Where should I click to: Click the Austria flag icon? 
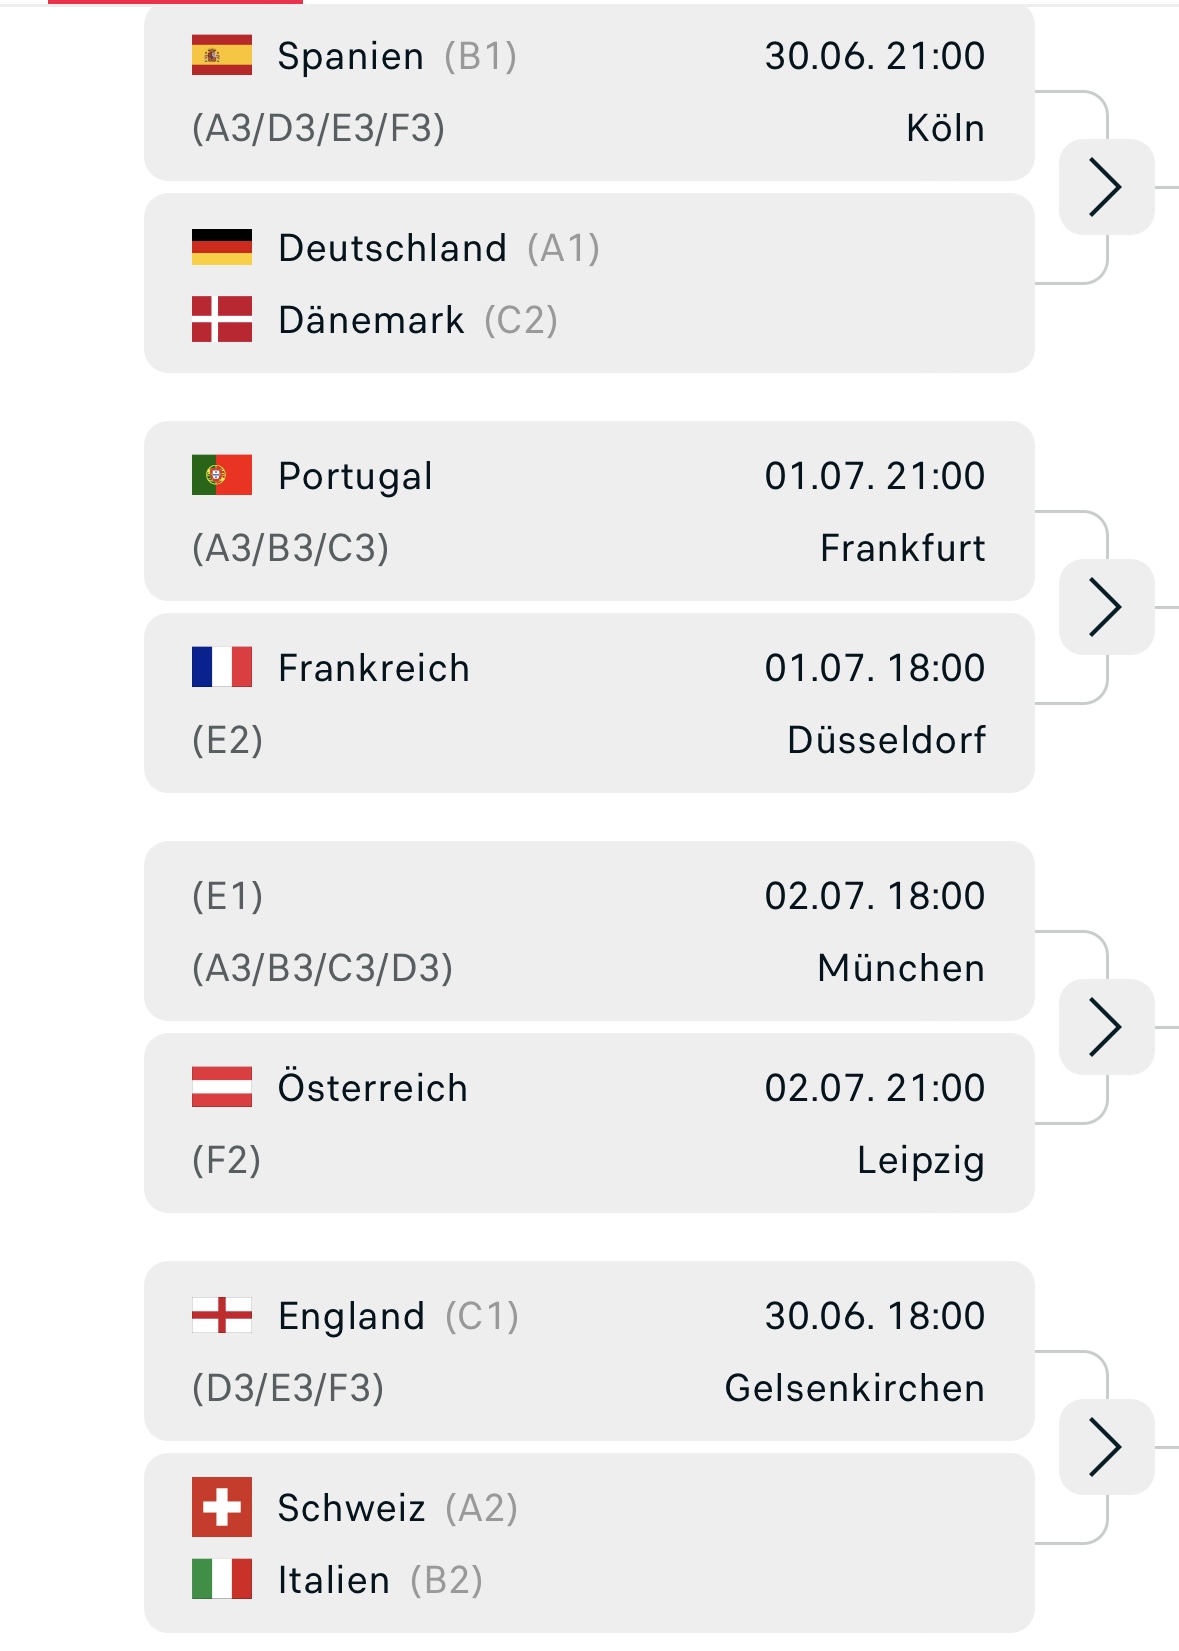(221, 1087)
